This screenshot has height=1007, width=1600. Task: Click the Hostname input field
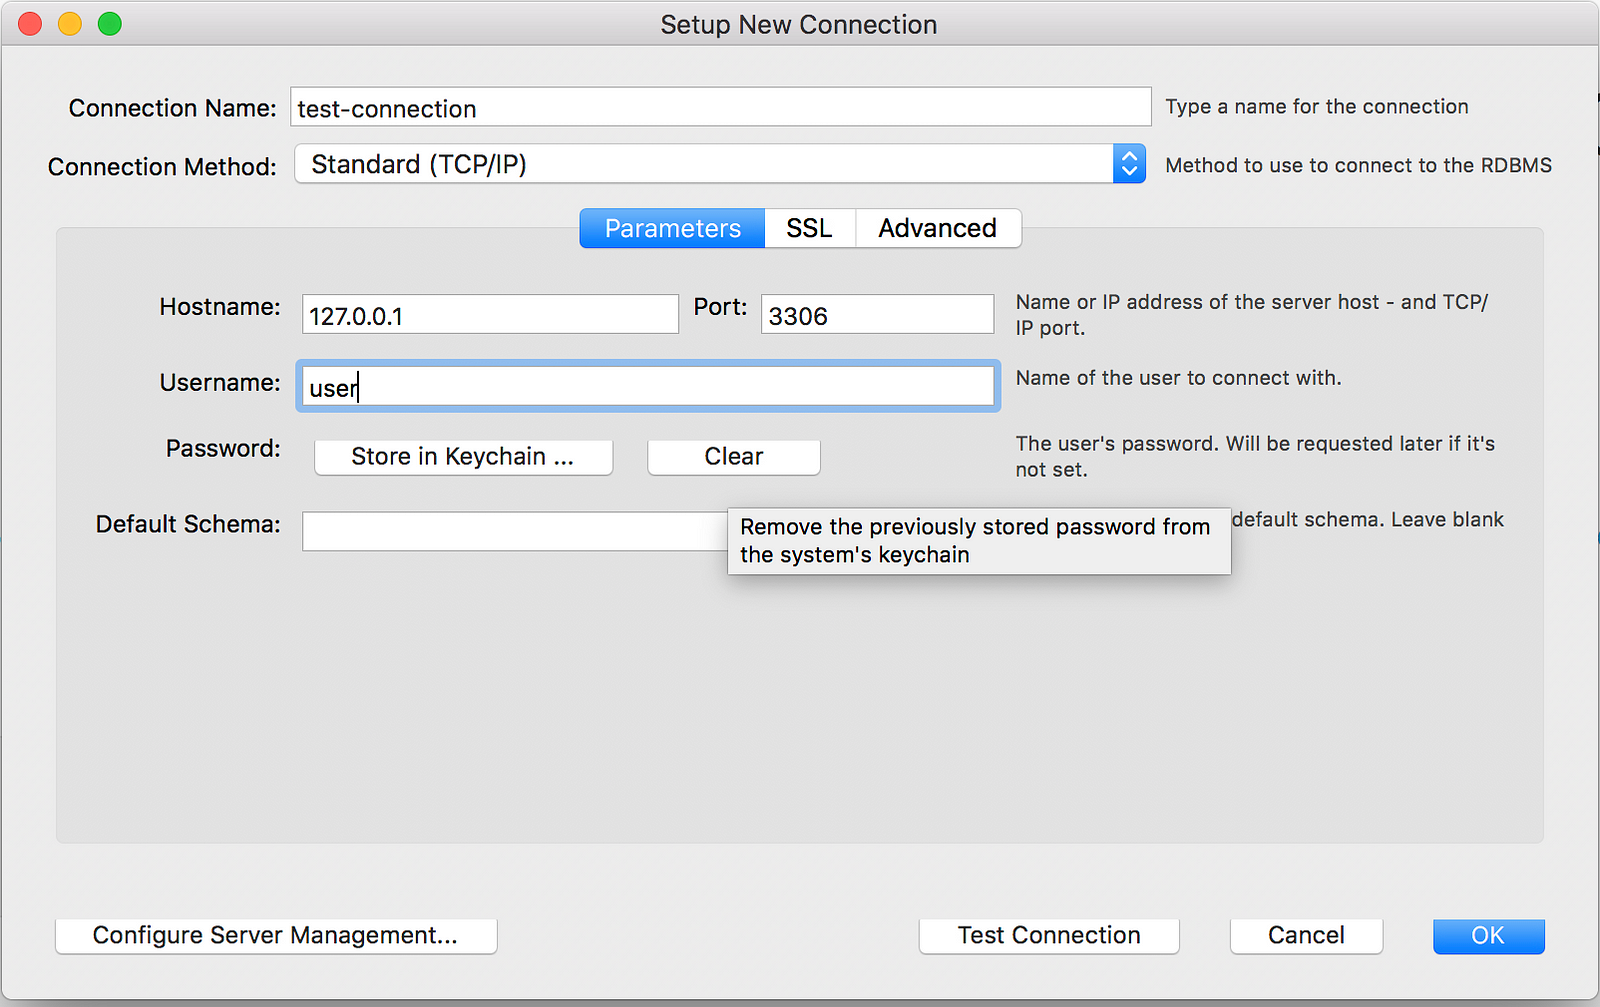pyautogui.click(x=490, y=315)
